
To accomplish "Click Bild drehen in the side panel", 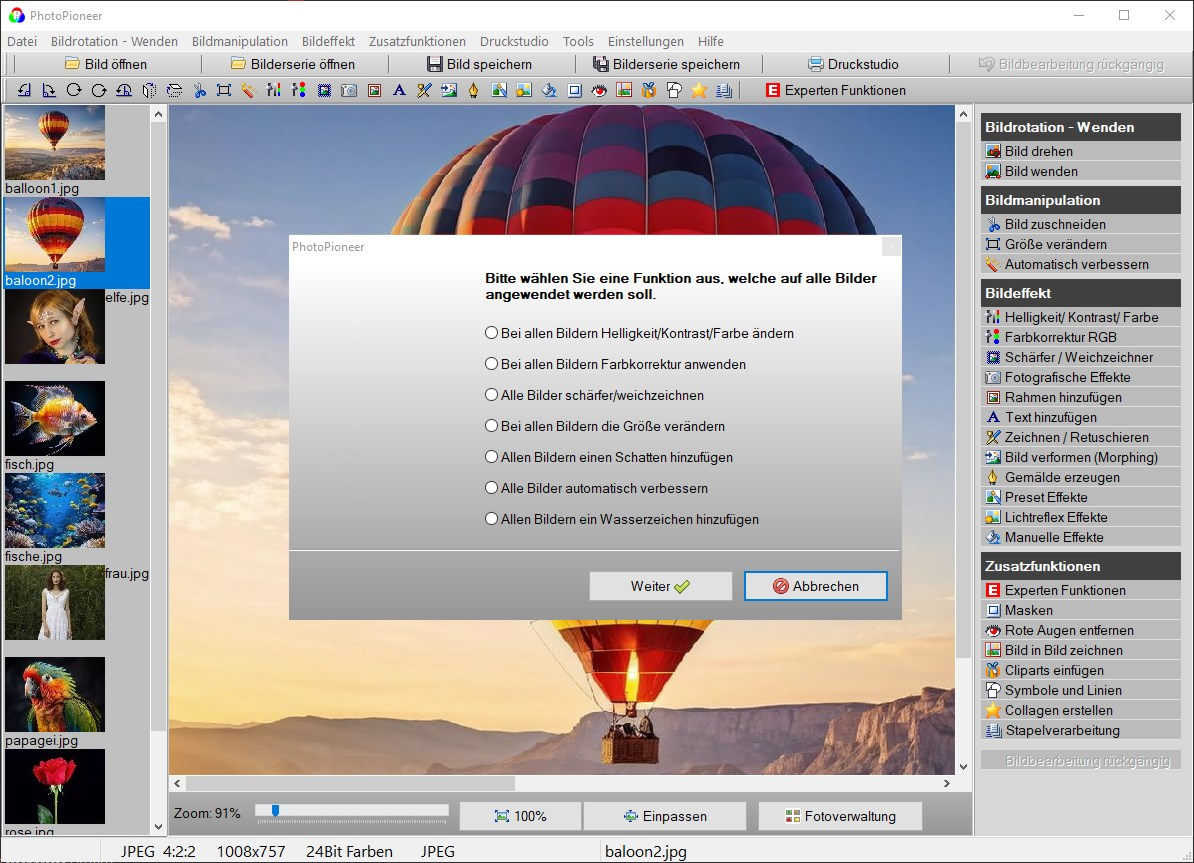I will (1038, 151).
